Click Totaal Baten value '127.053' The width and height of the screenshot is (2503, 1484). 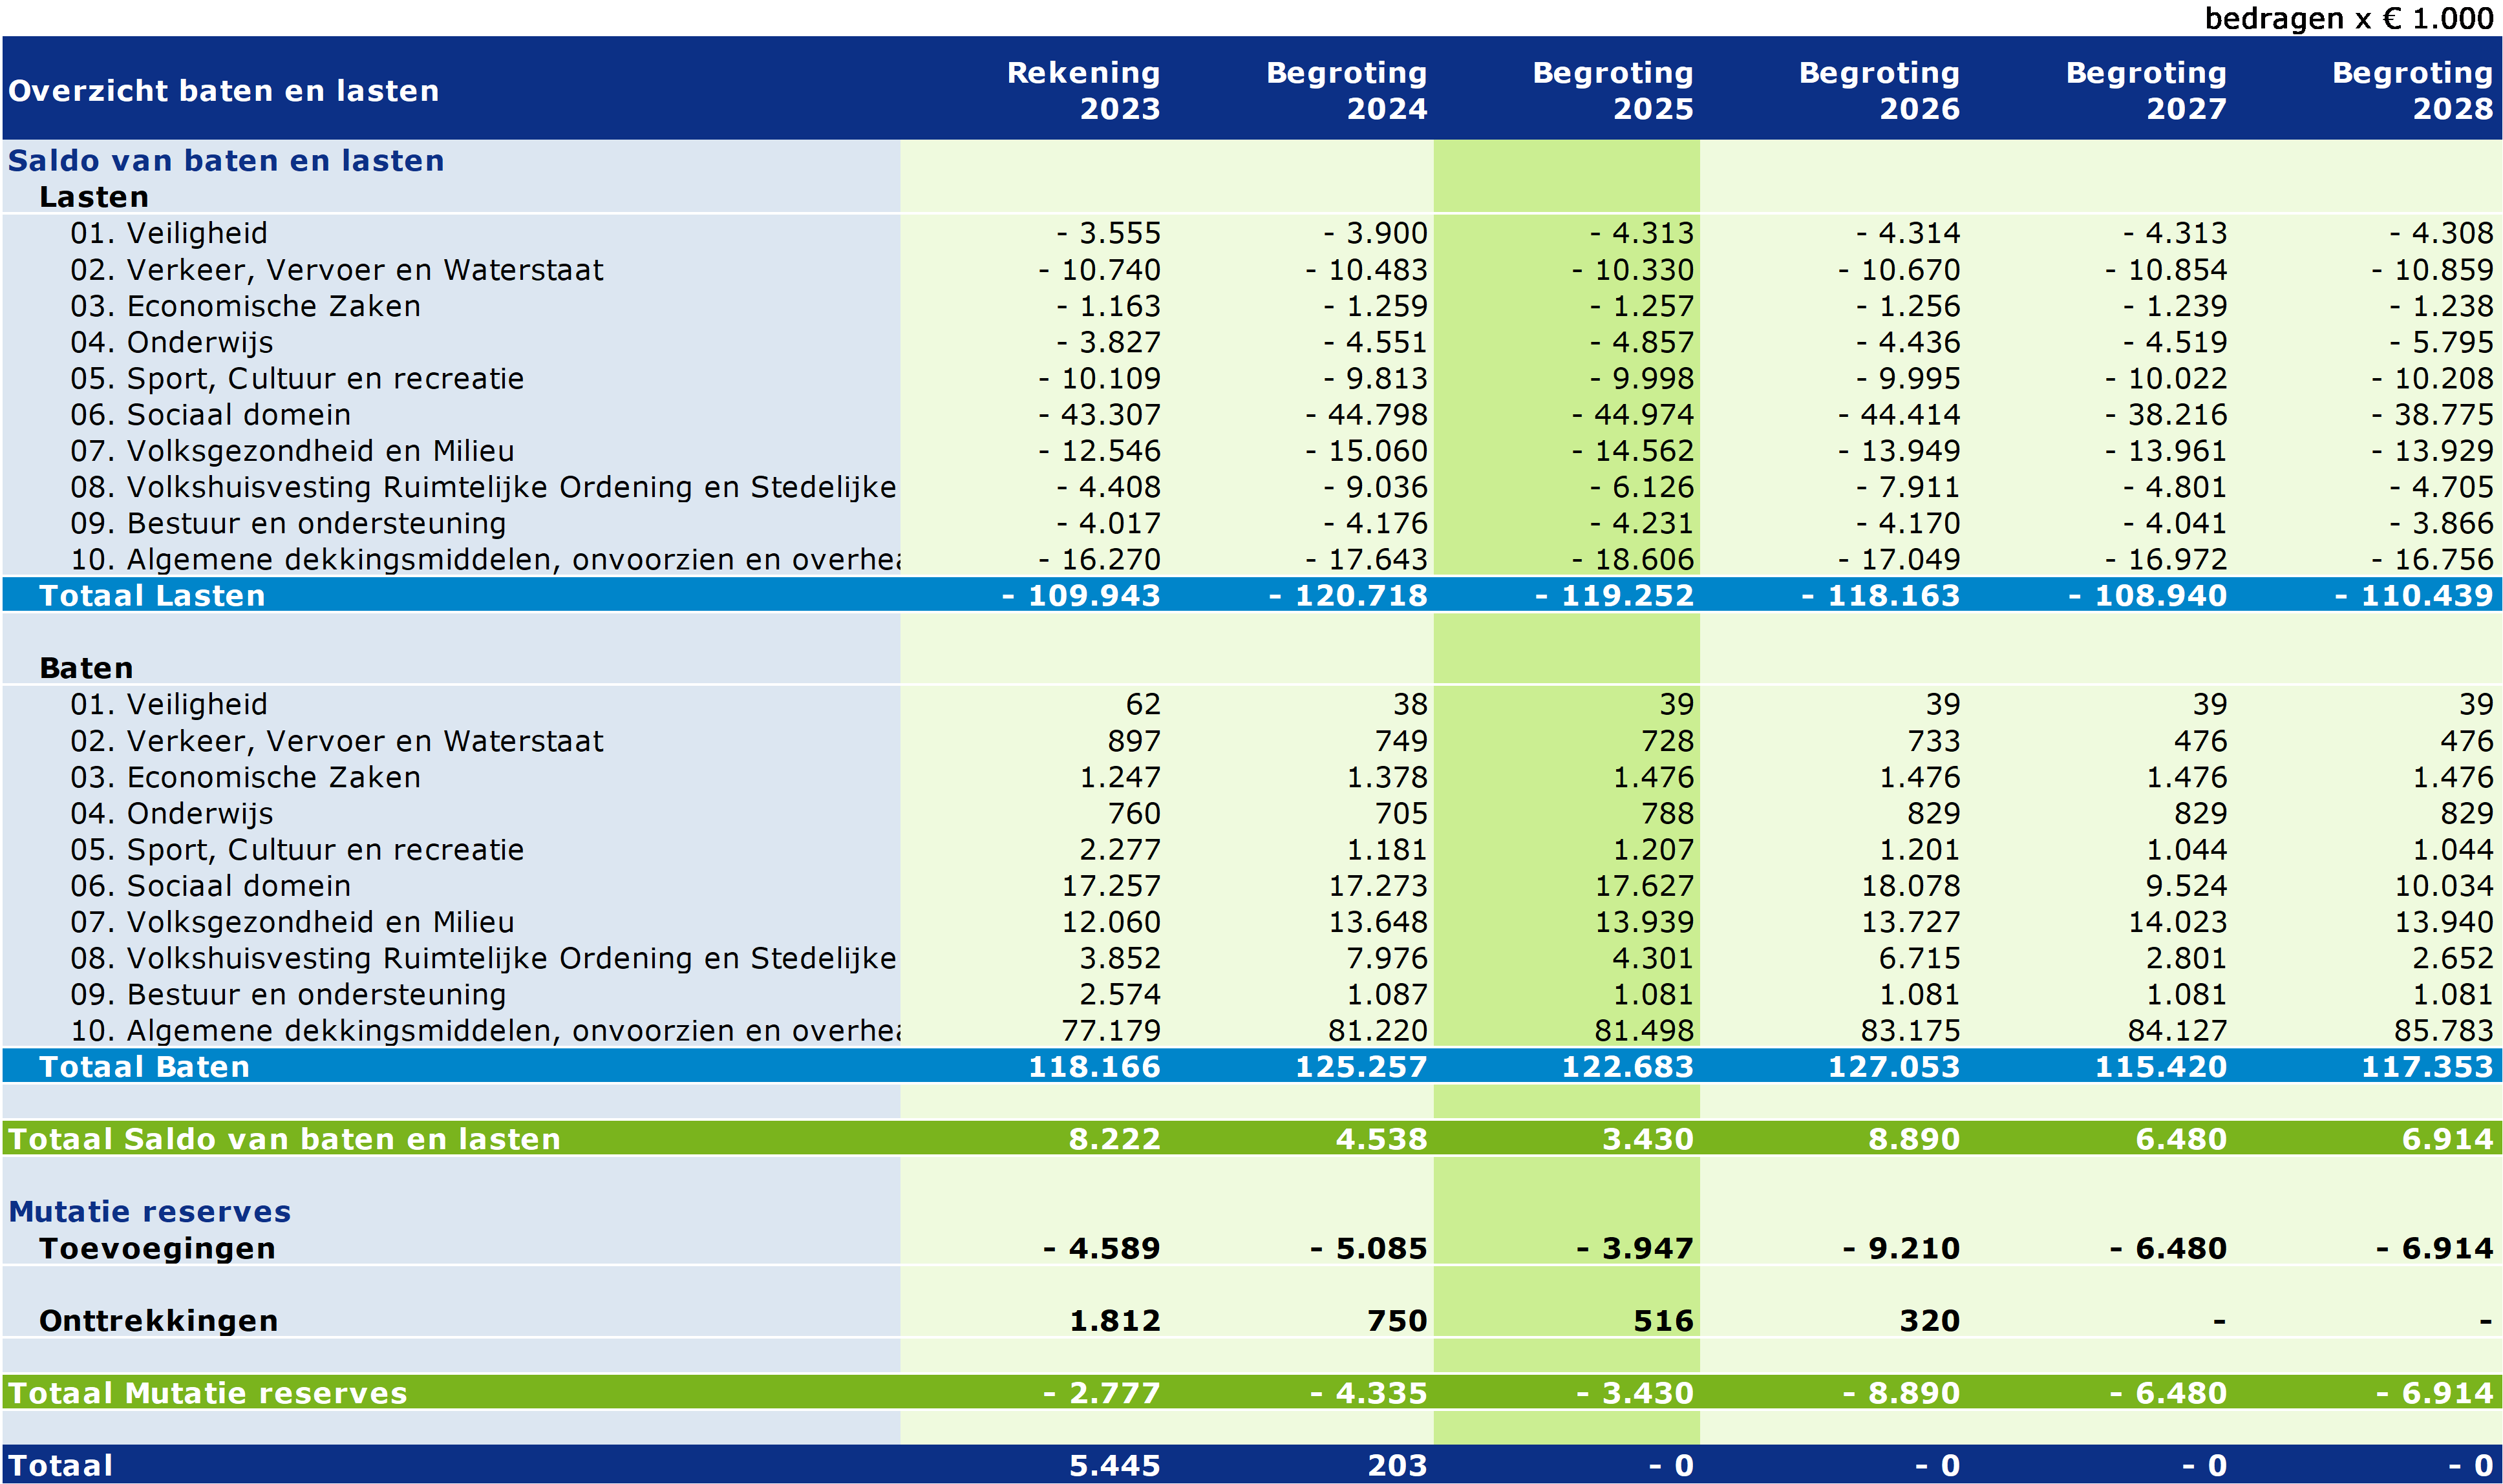pyautogui.click(x=1894, y=1067)
